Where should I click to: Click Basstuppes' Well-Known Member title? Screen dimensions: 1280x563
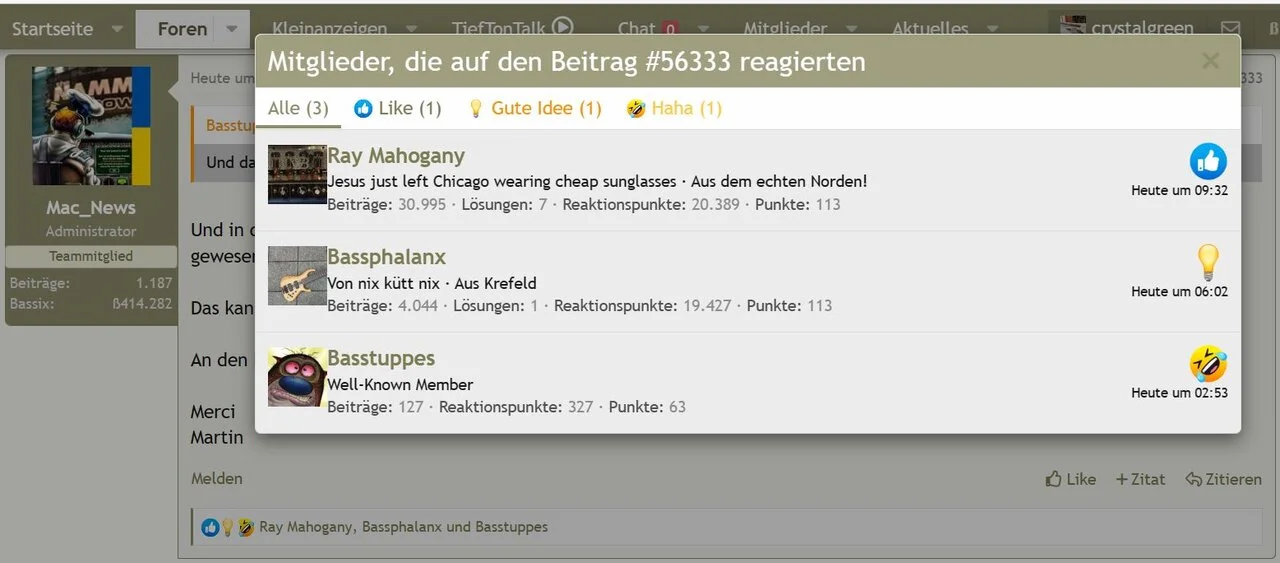(x=400, y=384)
